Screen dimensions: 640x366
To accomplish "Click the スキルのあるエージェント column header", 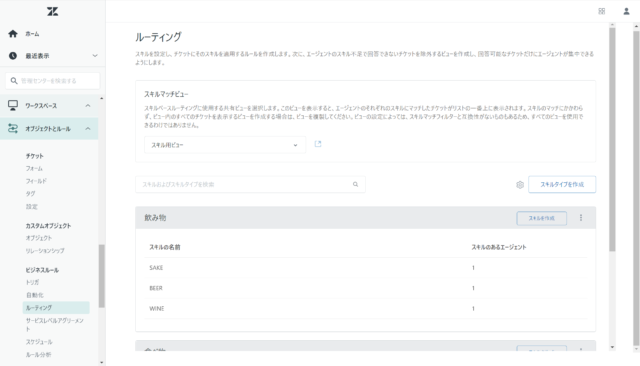I will point(499,247).
